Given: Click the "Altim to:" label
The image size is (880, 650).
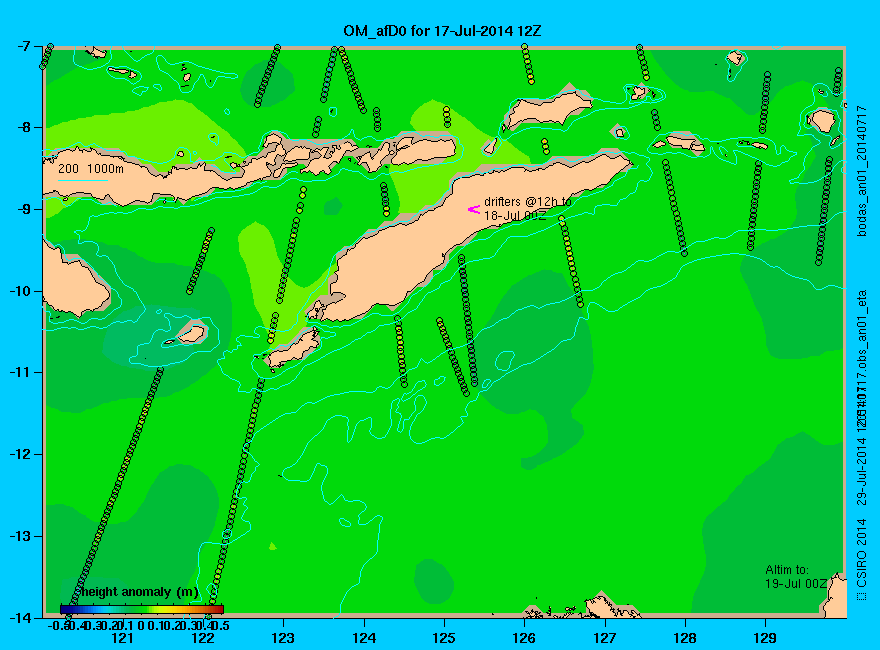Looking at the screenshot, I should point(787,570).
